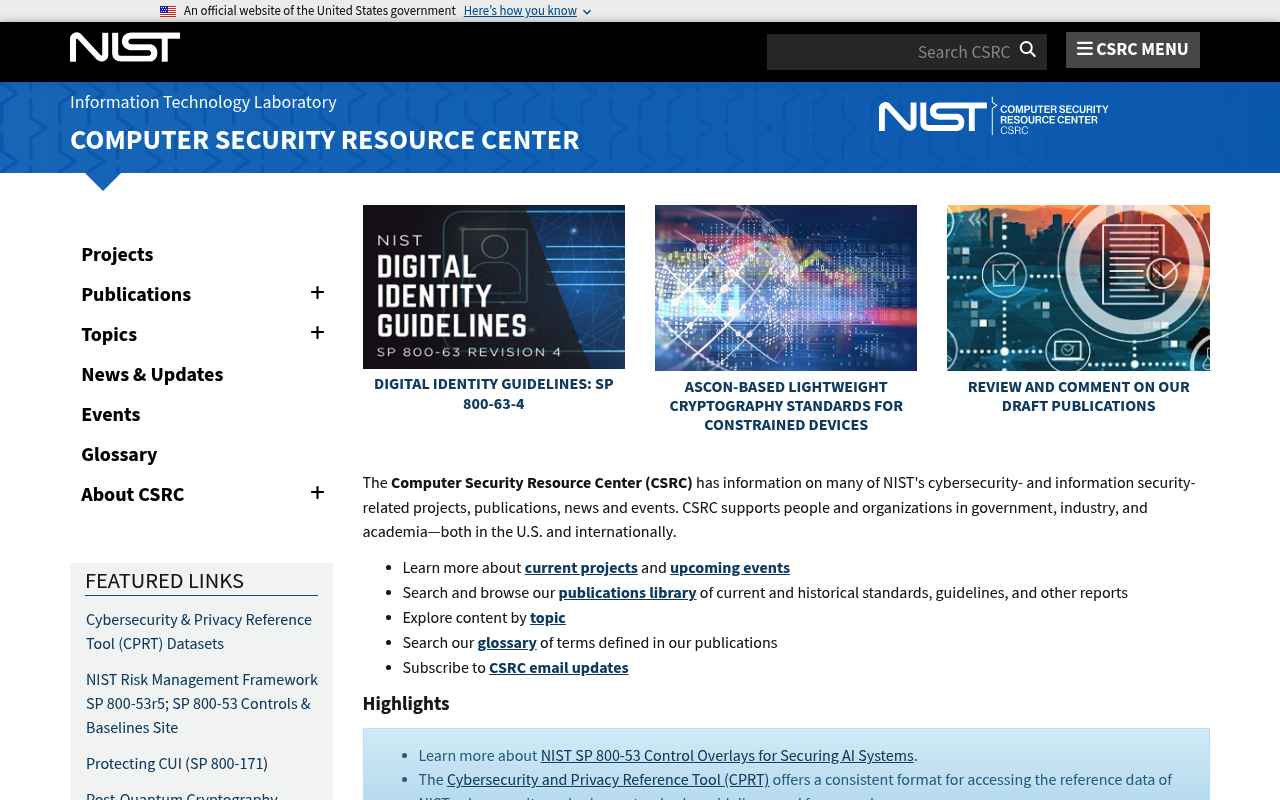This screenshot has height=800, width=1280.
Task: Click the NIST Computer Security Resource Center logo
Action: point(993,116)
